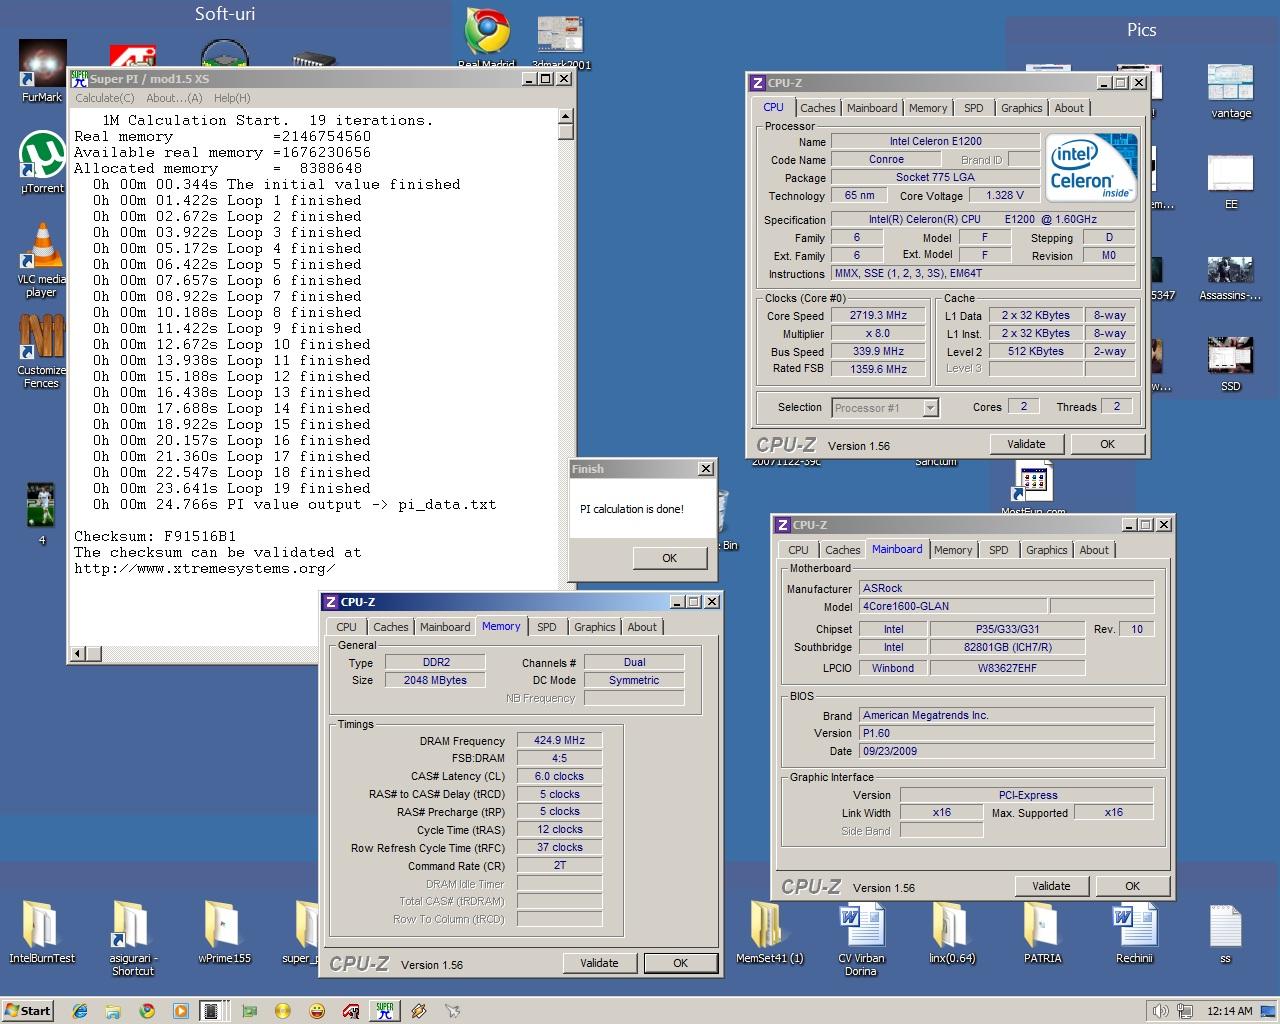The width and height of the screenshot is (1280, 1024).
Task: Switch to CPU tab in Memory CPU-Z window
Action: (346, 627)
